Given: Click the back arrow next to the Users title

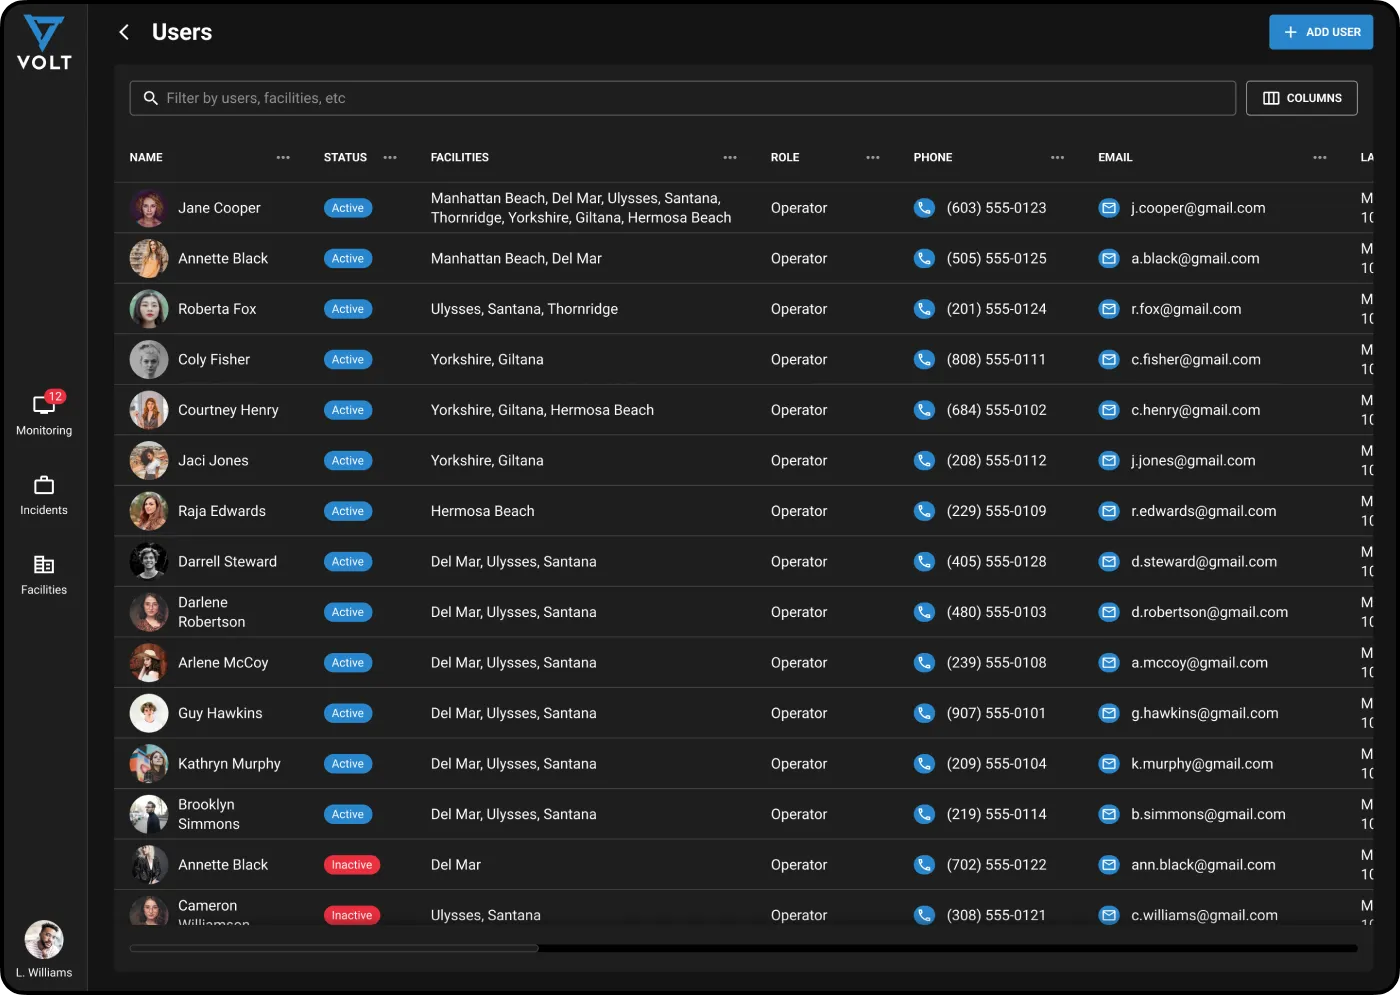Looking at the screenshot, I should 123,31.
